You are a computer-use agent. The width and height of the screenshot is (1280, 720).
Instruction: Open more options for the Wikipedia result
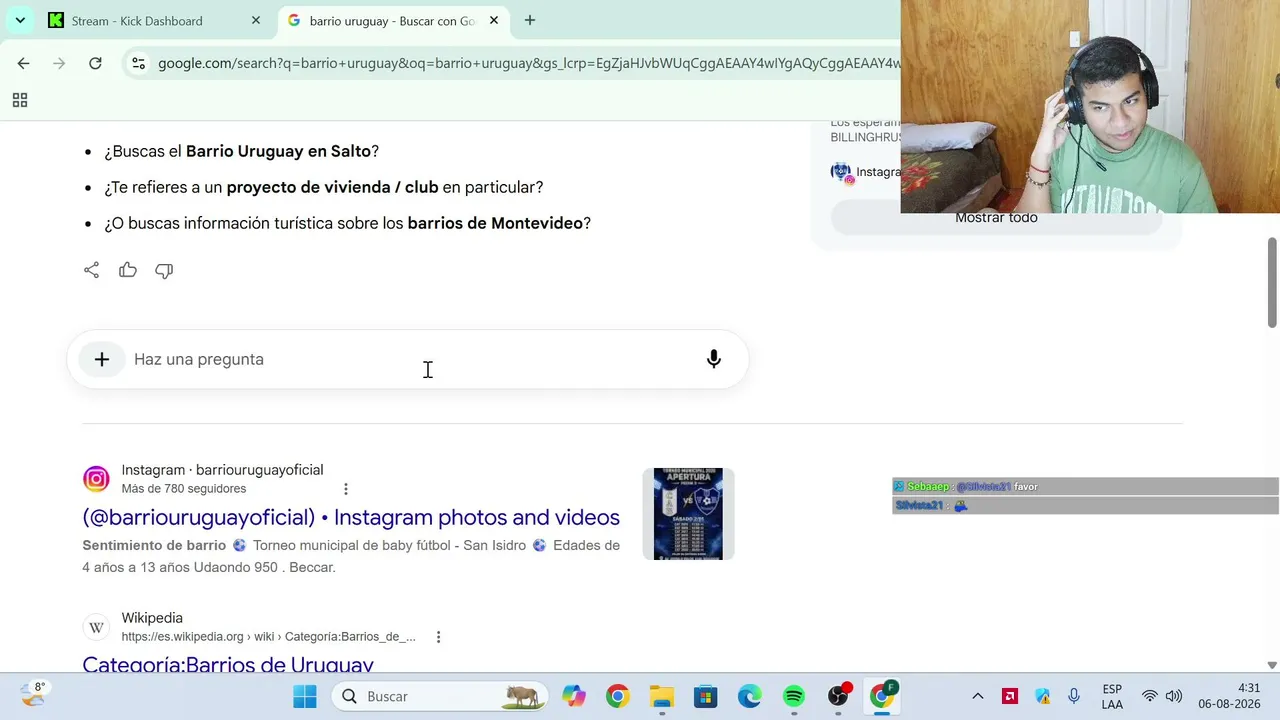(438, 637)
